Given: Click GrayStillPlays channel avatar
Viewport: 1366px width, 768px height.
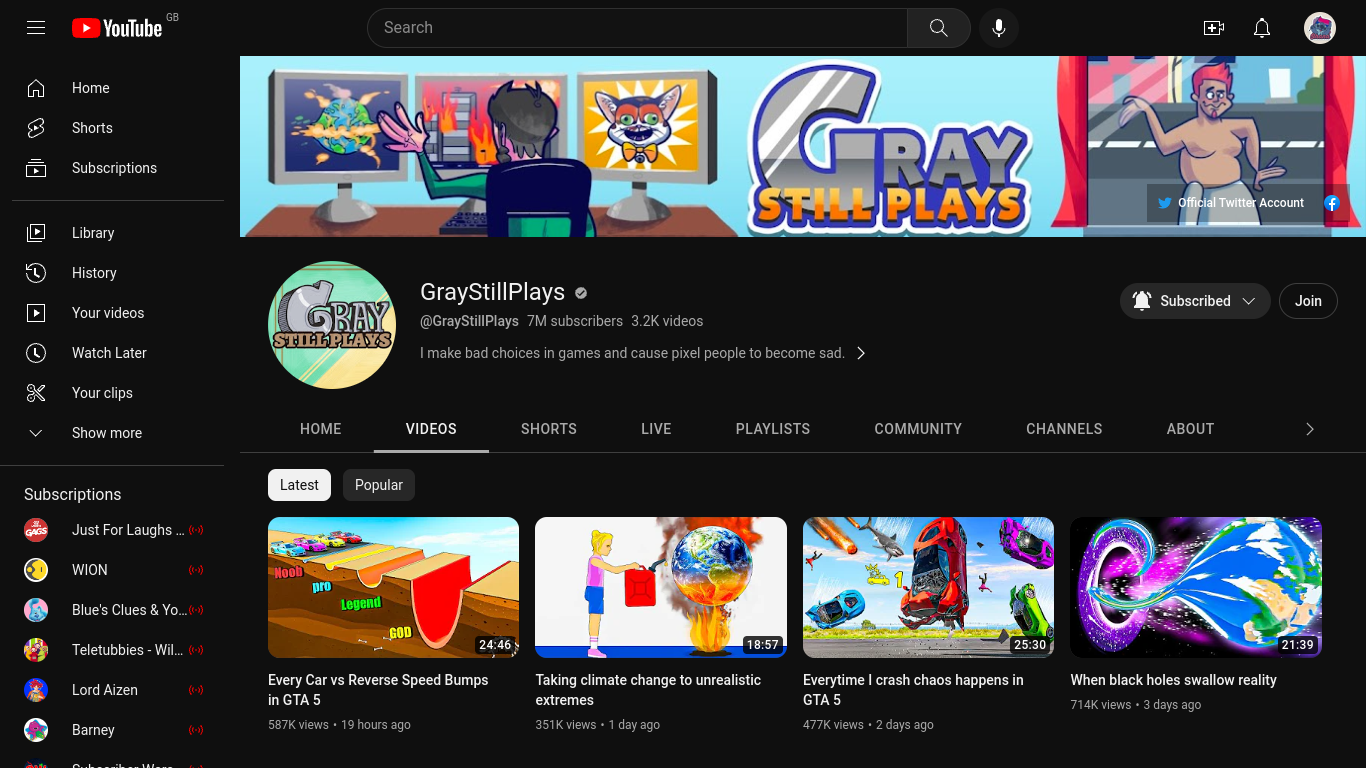Looking at the screenshot, I should pos(332,325).
